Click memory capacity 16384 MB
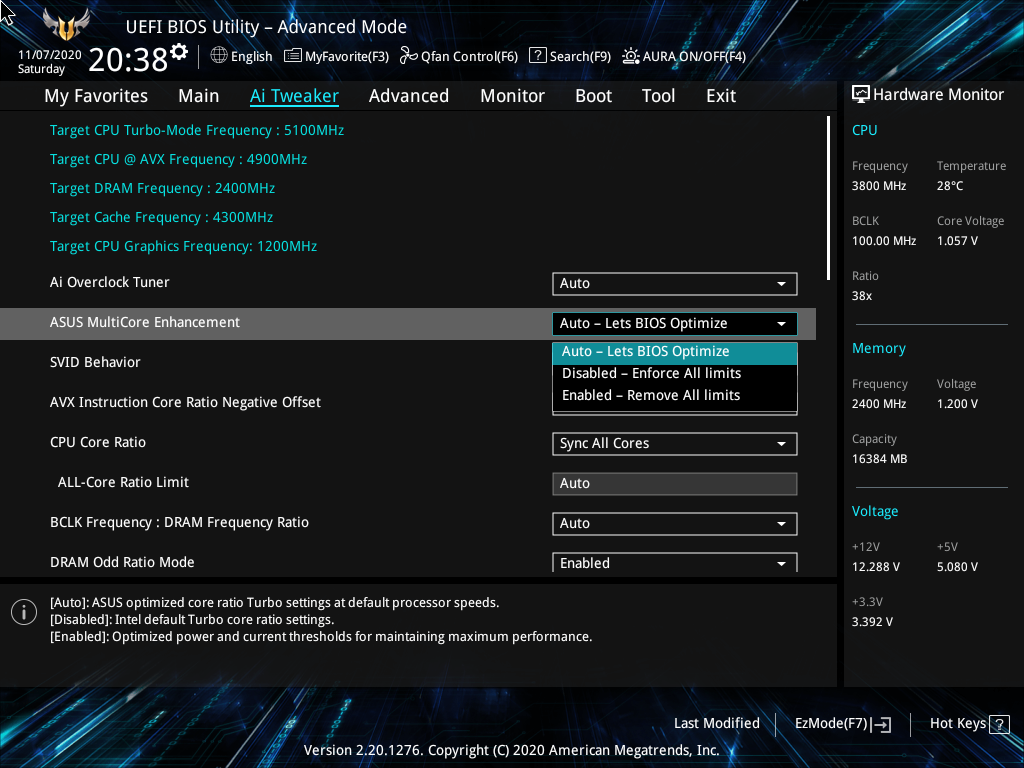The width and height of the screenshot is (1024, 768). [x=879, y=458]
